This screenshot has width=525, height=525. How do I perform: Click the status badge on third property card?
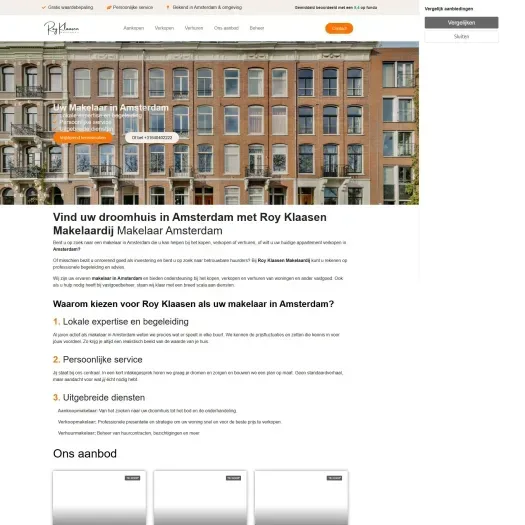coord(334,478)
